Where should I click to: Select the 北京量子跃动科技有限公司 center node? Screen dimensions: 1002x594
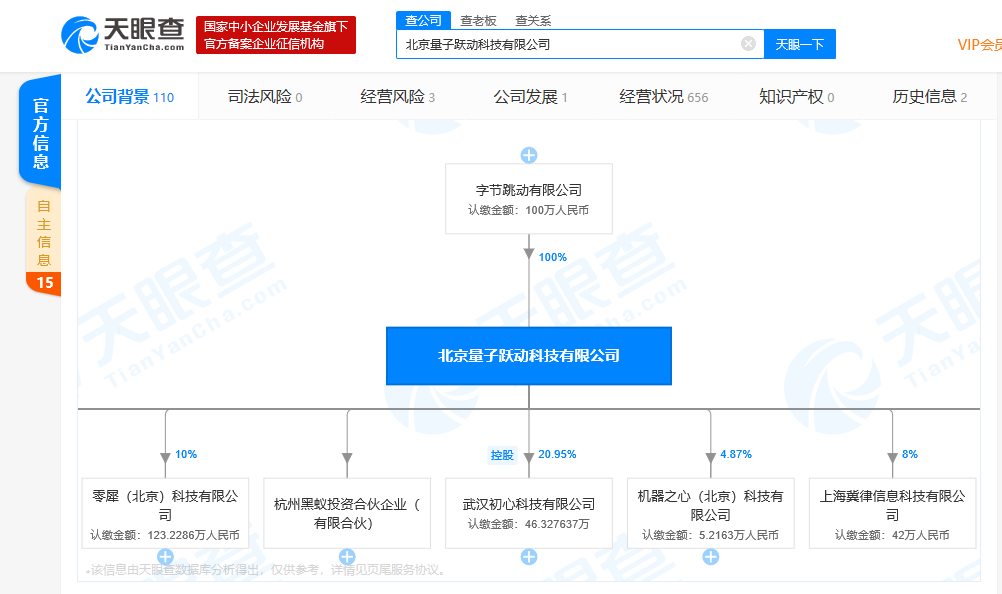coord(528,356)
